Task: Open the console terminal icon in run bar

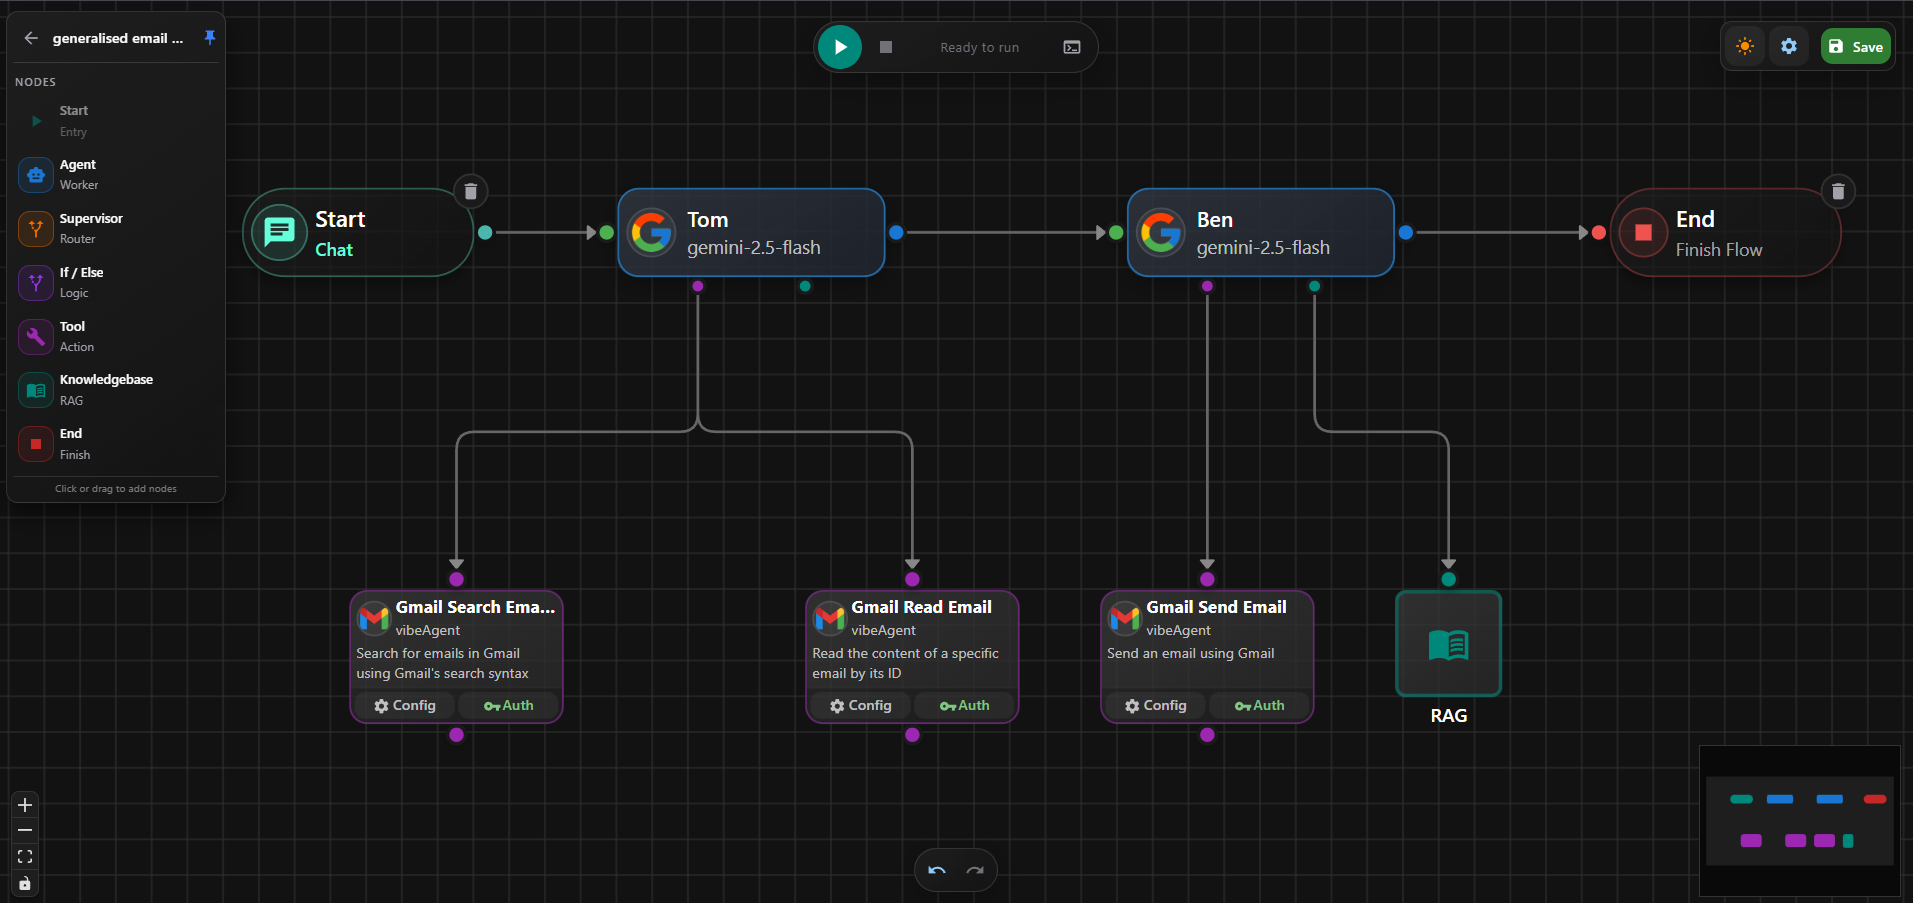Action: tap(1072, 47)
